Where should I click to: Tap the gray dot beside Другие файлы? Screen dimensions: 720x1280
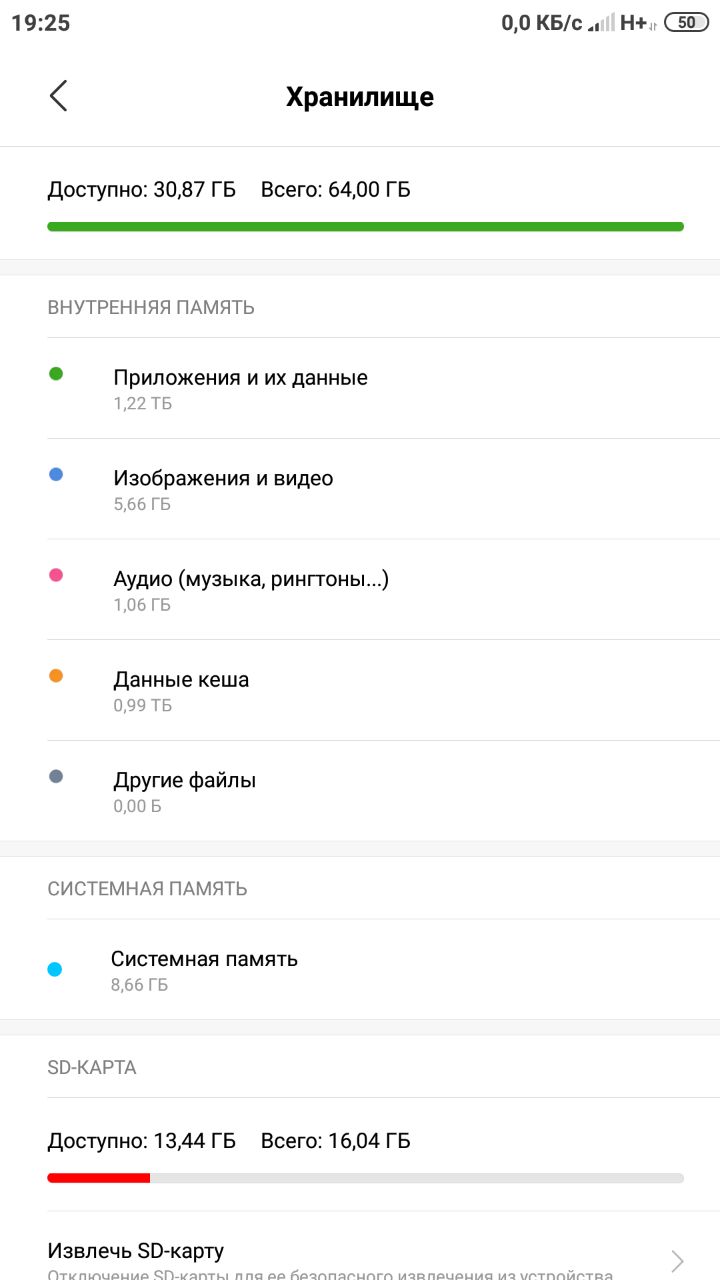click(x=56, y=776)
